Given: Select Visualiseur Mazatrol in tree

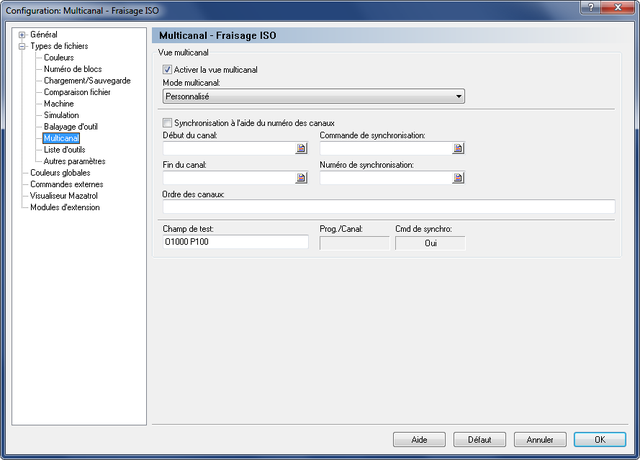Looking at the screenshot, I should (64, 196).
